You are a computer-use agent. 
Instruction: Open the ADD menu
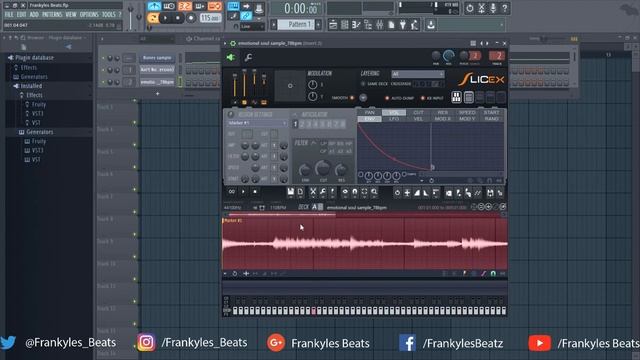(x=34, y=15)
